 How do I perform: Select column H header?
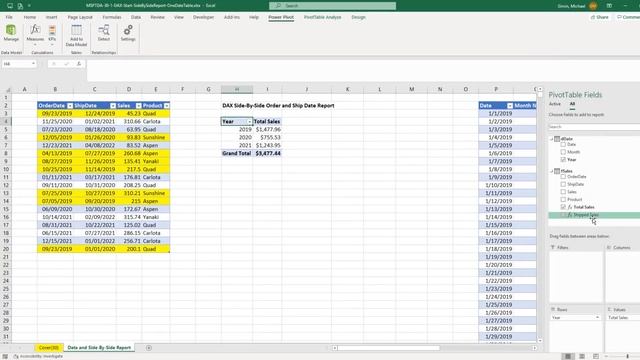pyautogui.click(x=237, y=89)
